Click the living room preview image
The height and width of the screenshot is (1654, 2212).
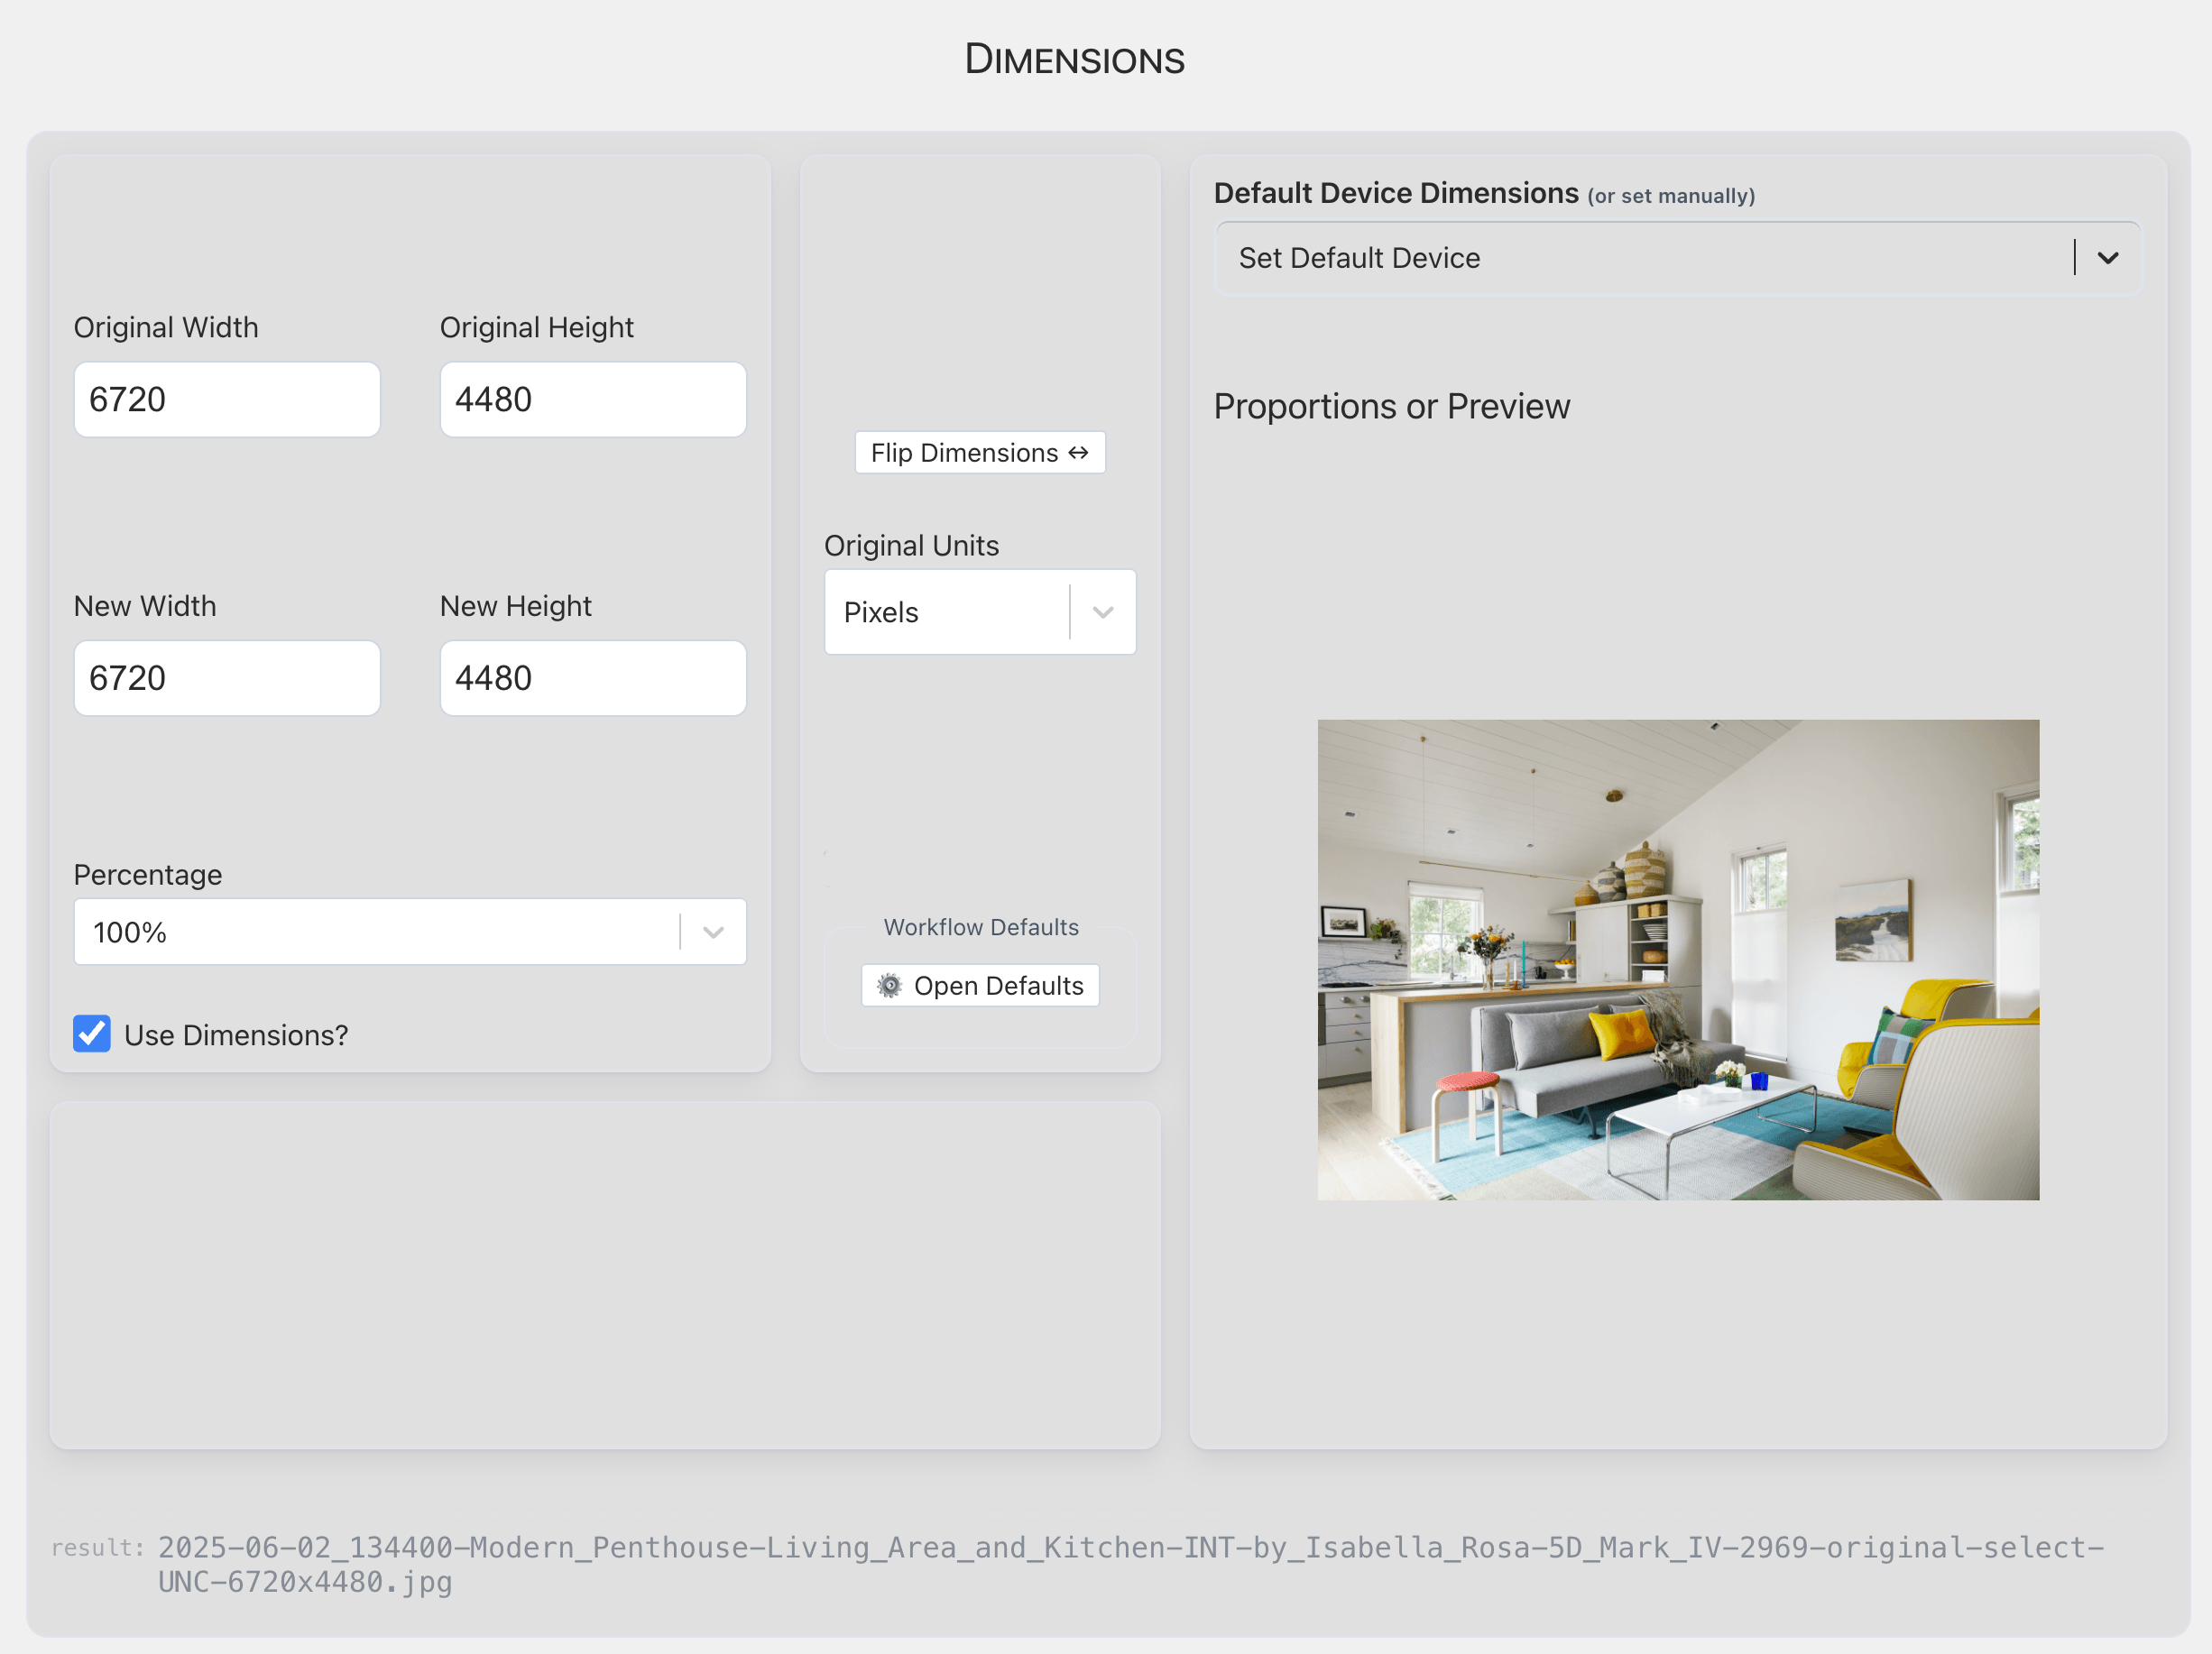[x=1678, y=959]
